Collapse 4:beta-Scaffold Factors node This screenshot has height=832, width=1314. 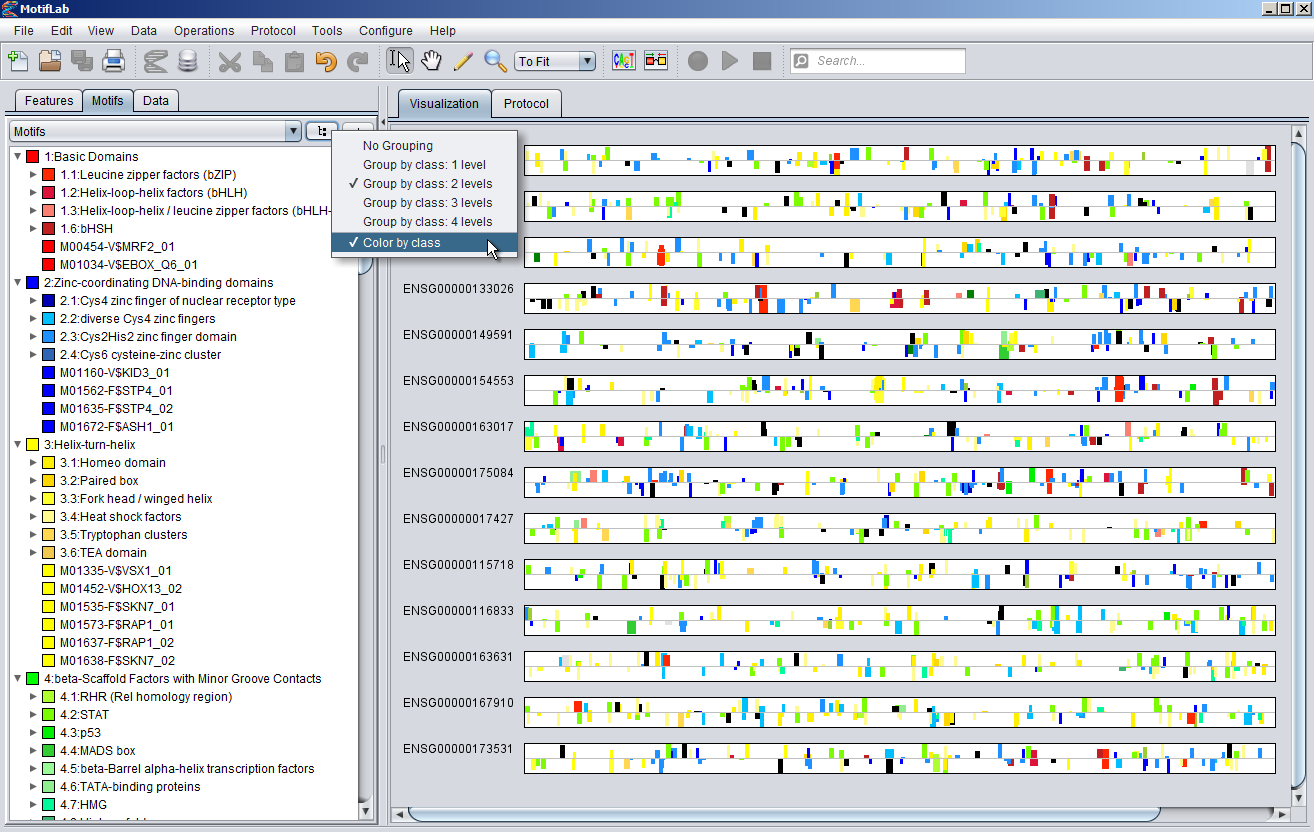pos(17,679)
